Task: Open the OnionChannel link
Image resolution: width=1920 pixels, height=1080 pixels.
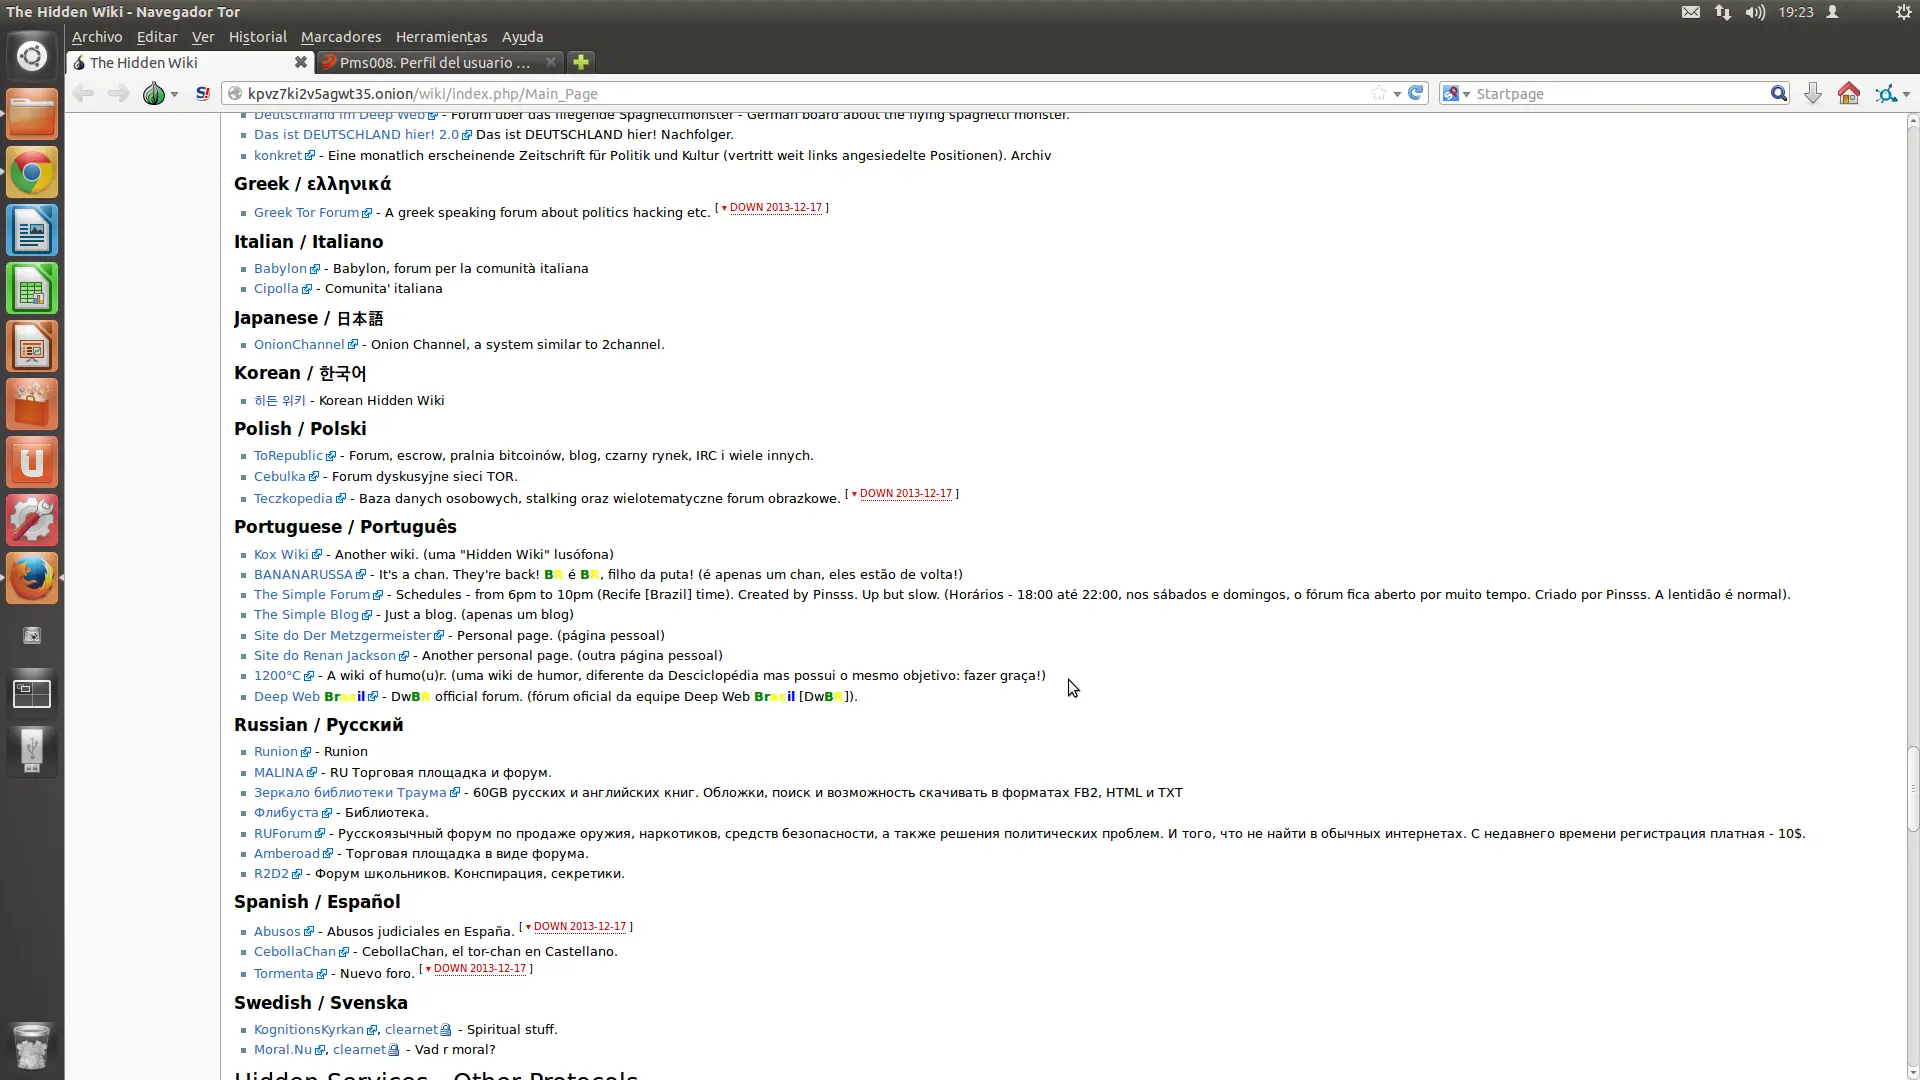Action: click(299, 345)
